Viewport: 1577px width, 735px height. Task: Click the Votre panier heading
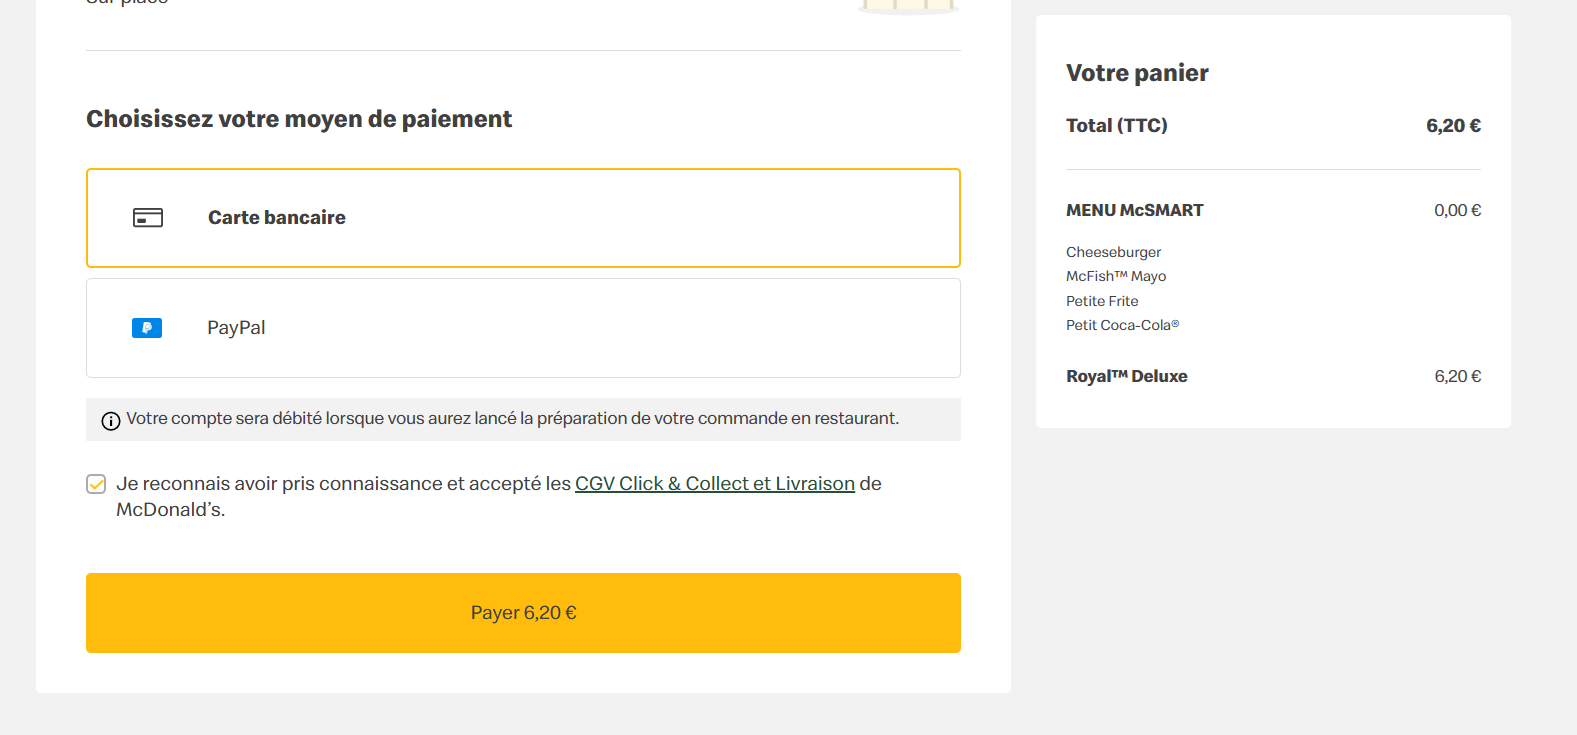coord(1138,73)
